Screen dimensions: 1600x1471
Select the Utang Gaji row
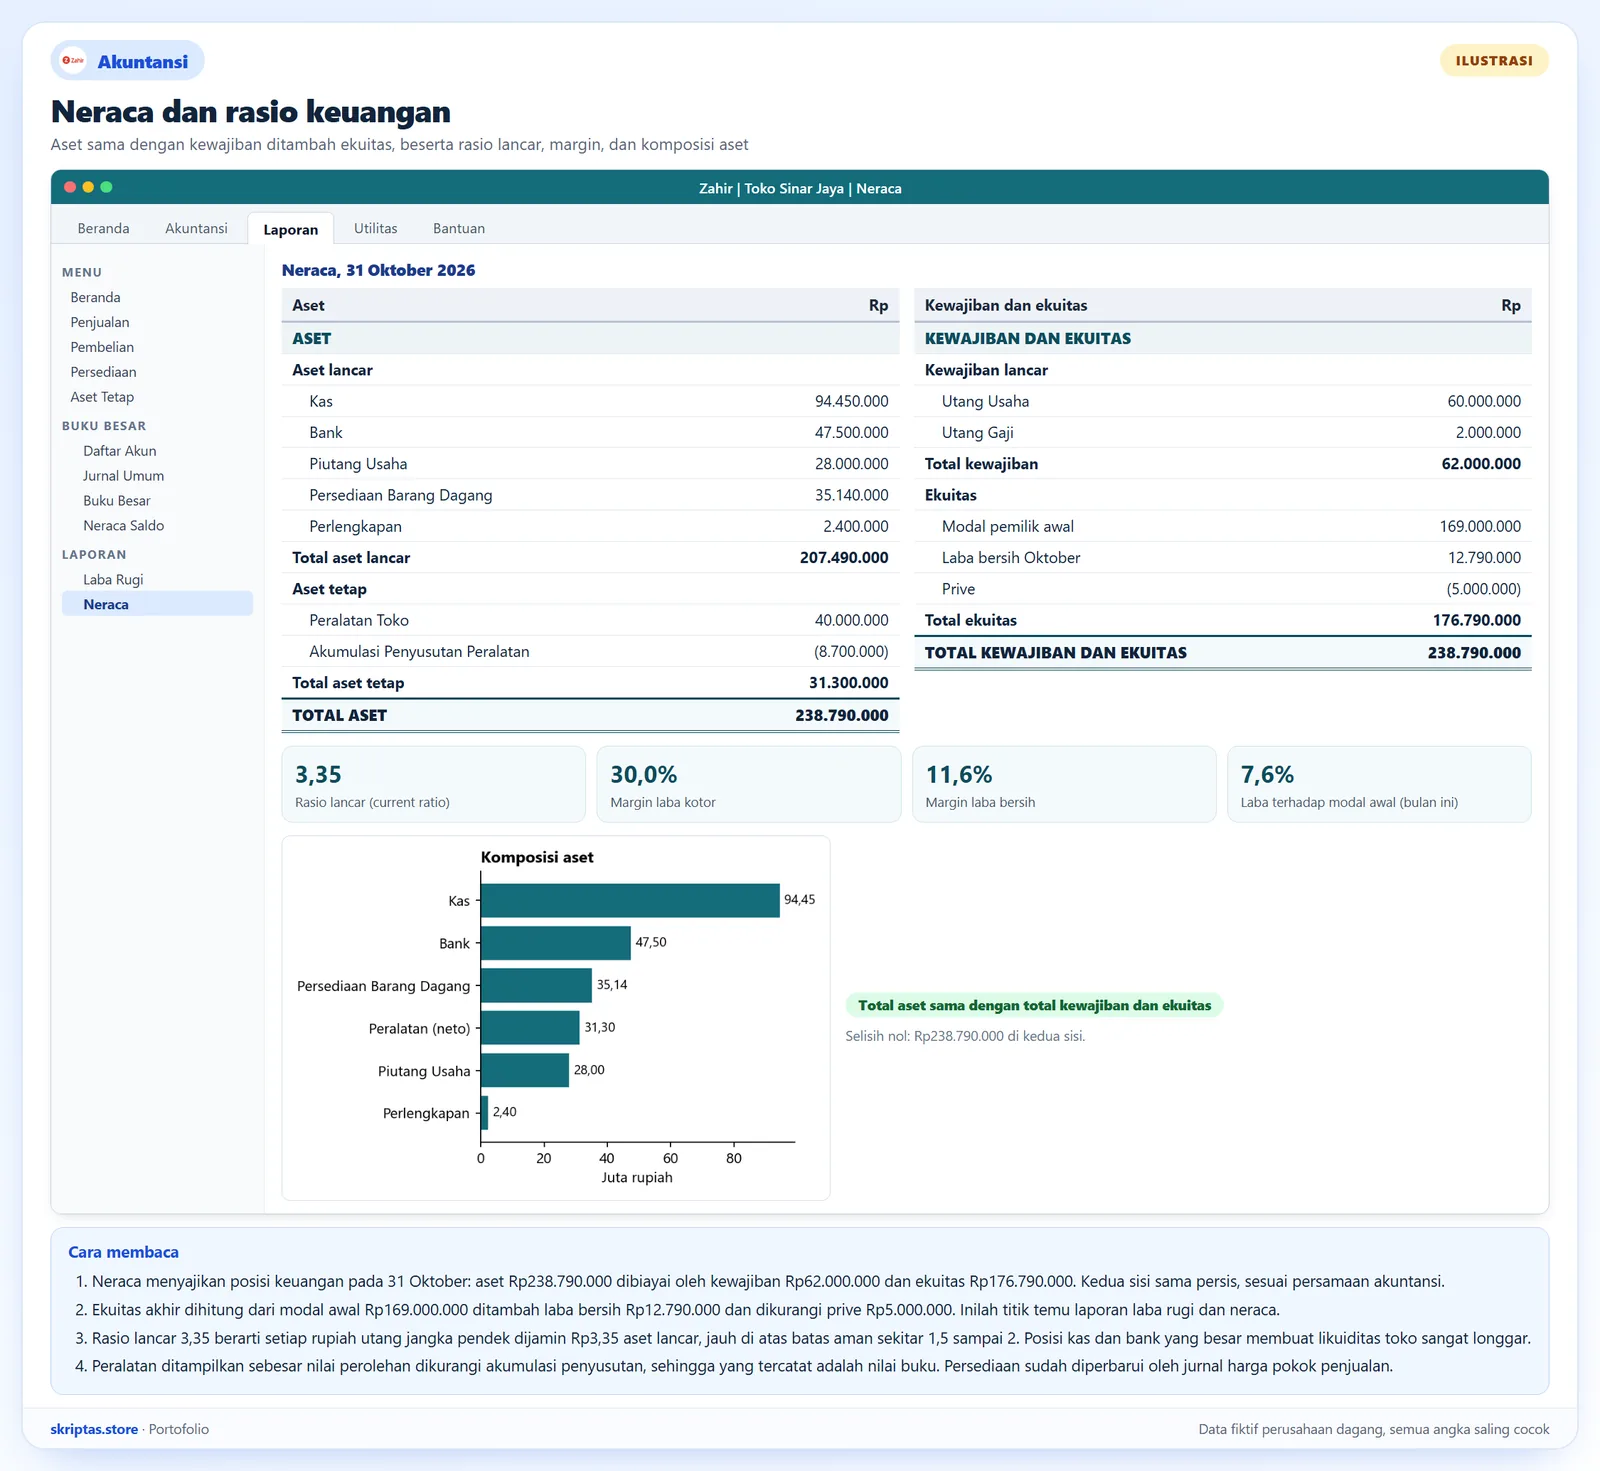pyautogui.click(x=1223, y=433)
